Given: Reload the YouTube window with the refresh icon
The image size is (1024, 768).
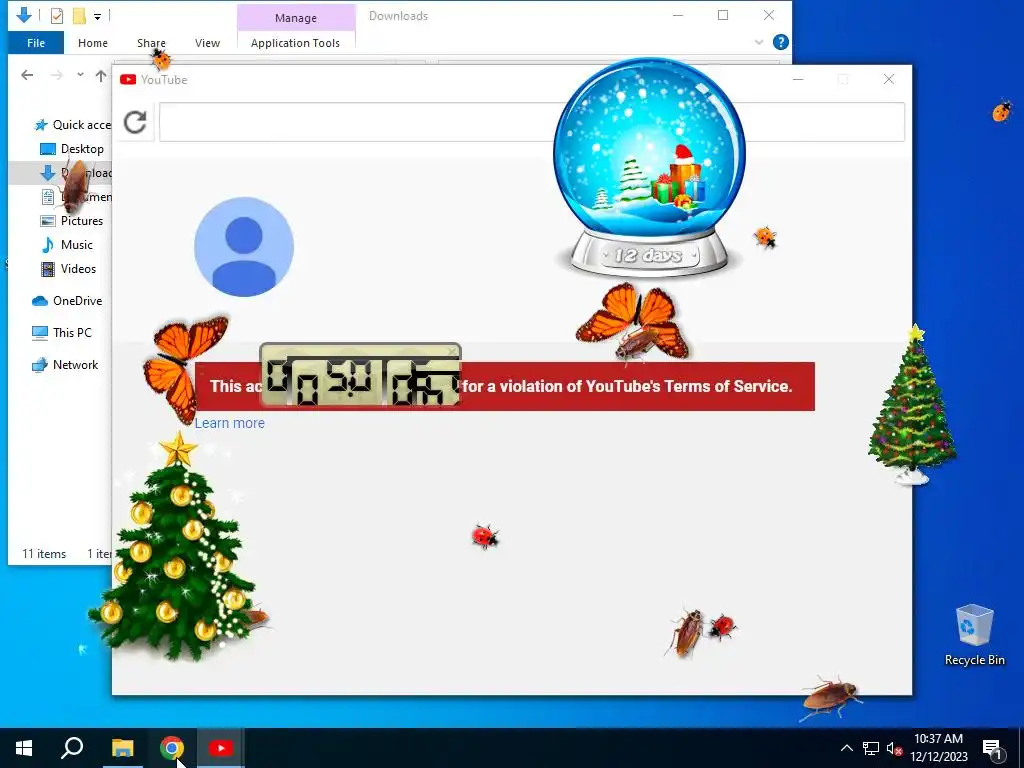Looking at the screenshot, I should coord(135,122).
